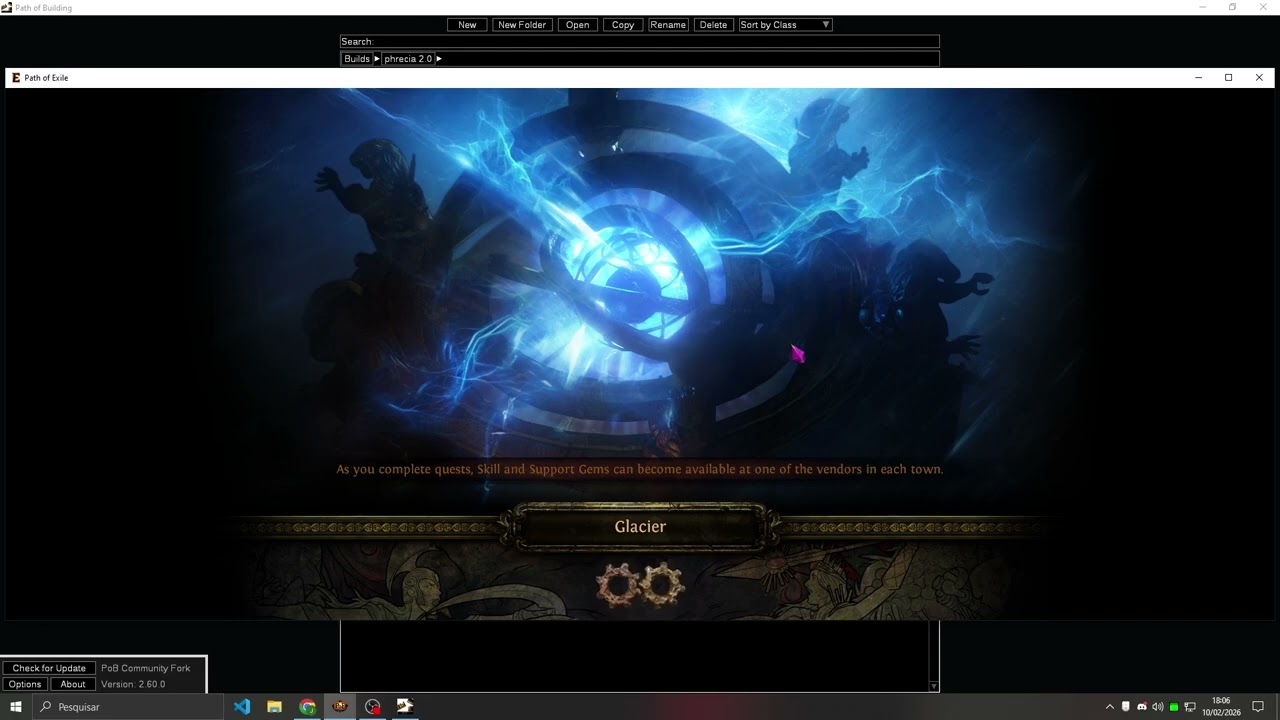Open the Windows Start menu

16,707
